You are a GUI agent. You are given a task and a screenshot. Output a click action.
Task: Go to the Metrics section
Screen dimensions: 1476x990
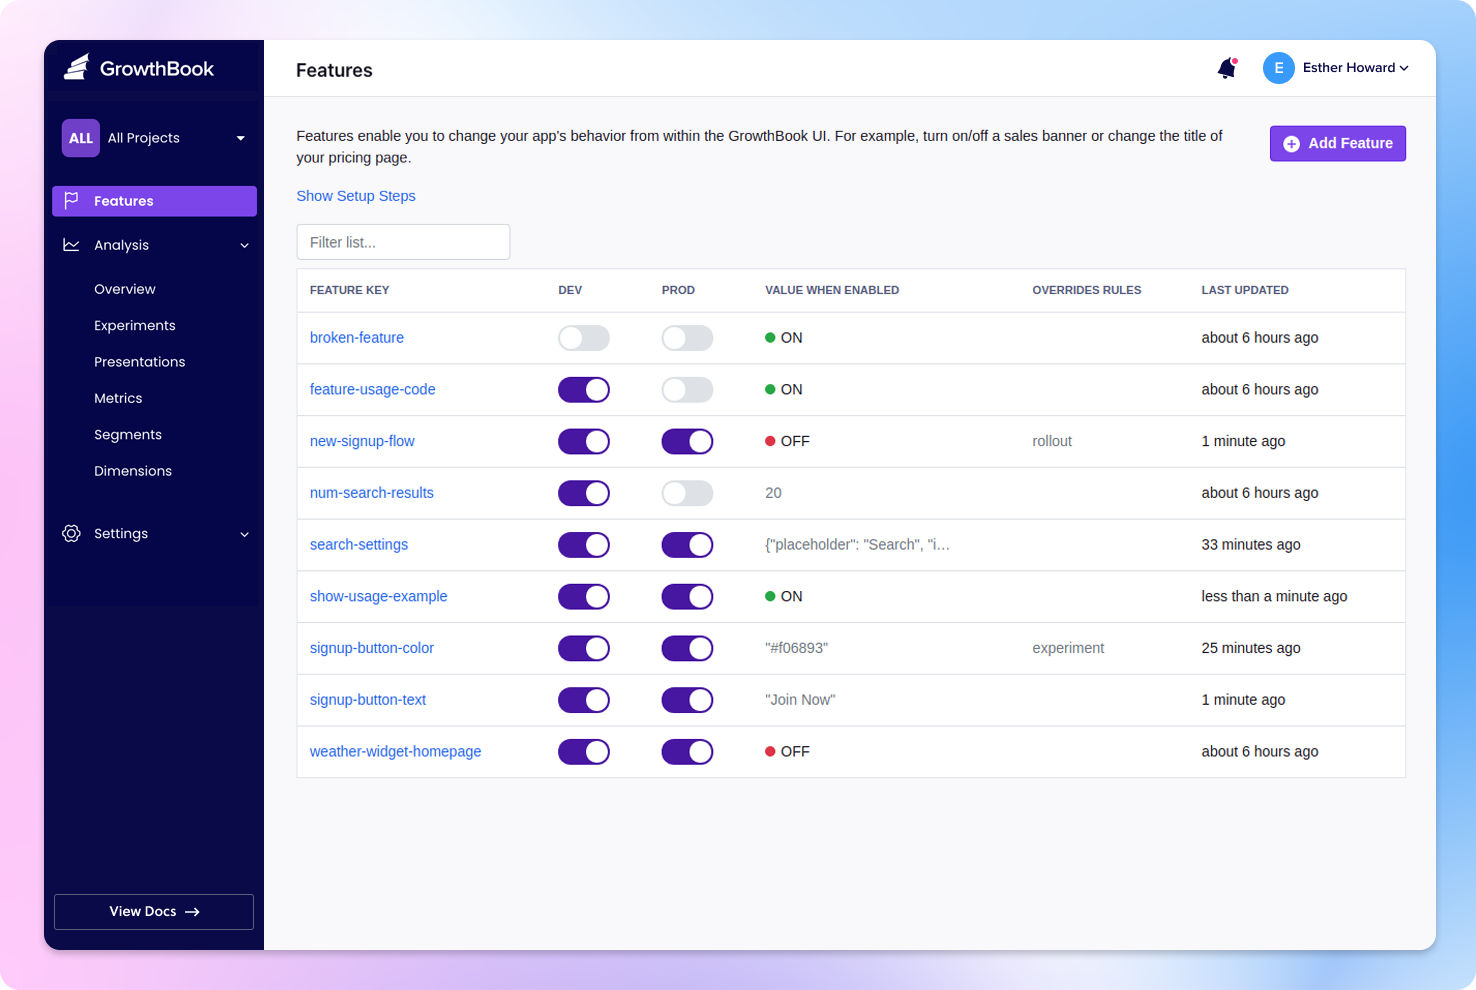coord(118,398)
